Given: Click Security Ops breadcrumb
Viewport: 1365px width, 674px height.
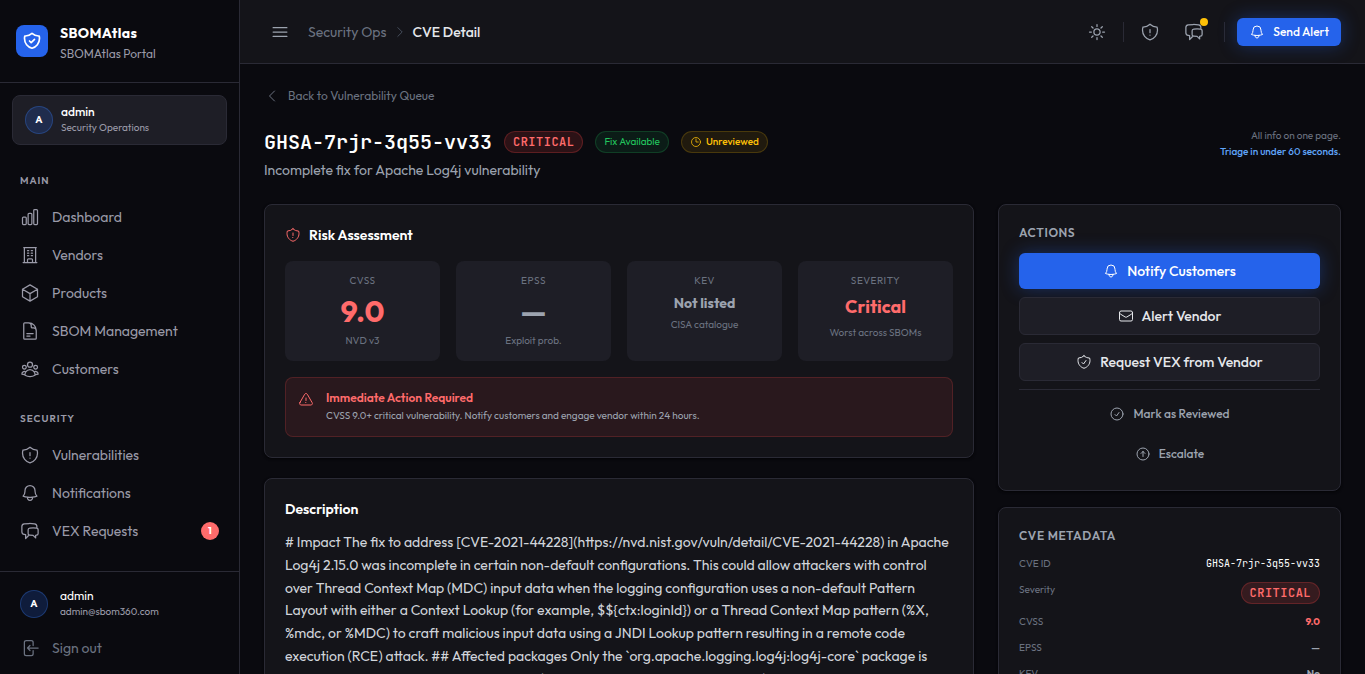Looking at the screenshot, I should point(347,32).
